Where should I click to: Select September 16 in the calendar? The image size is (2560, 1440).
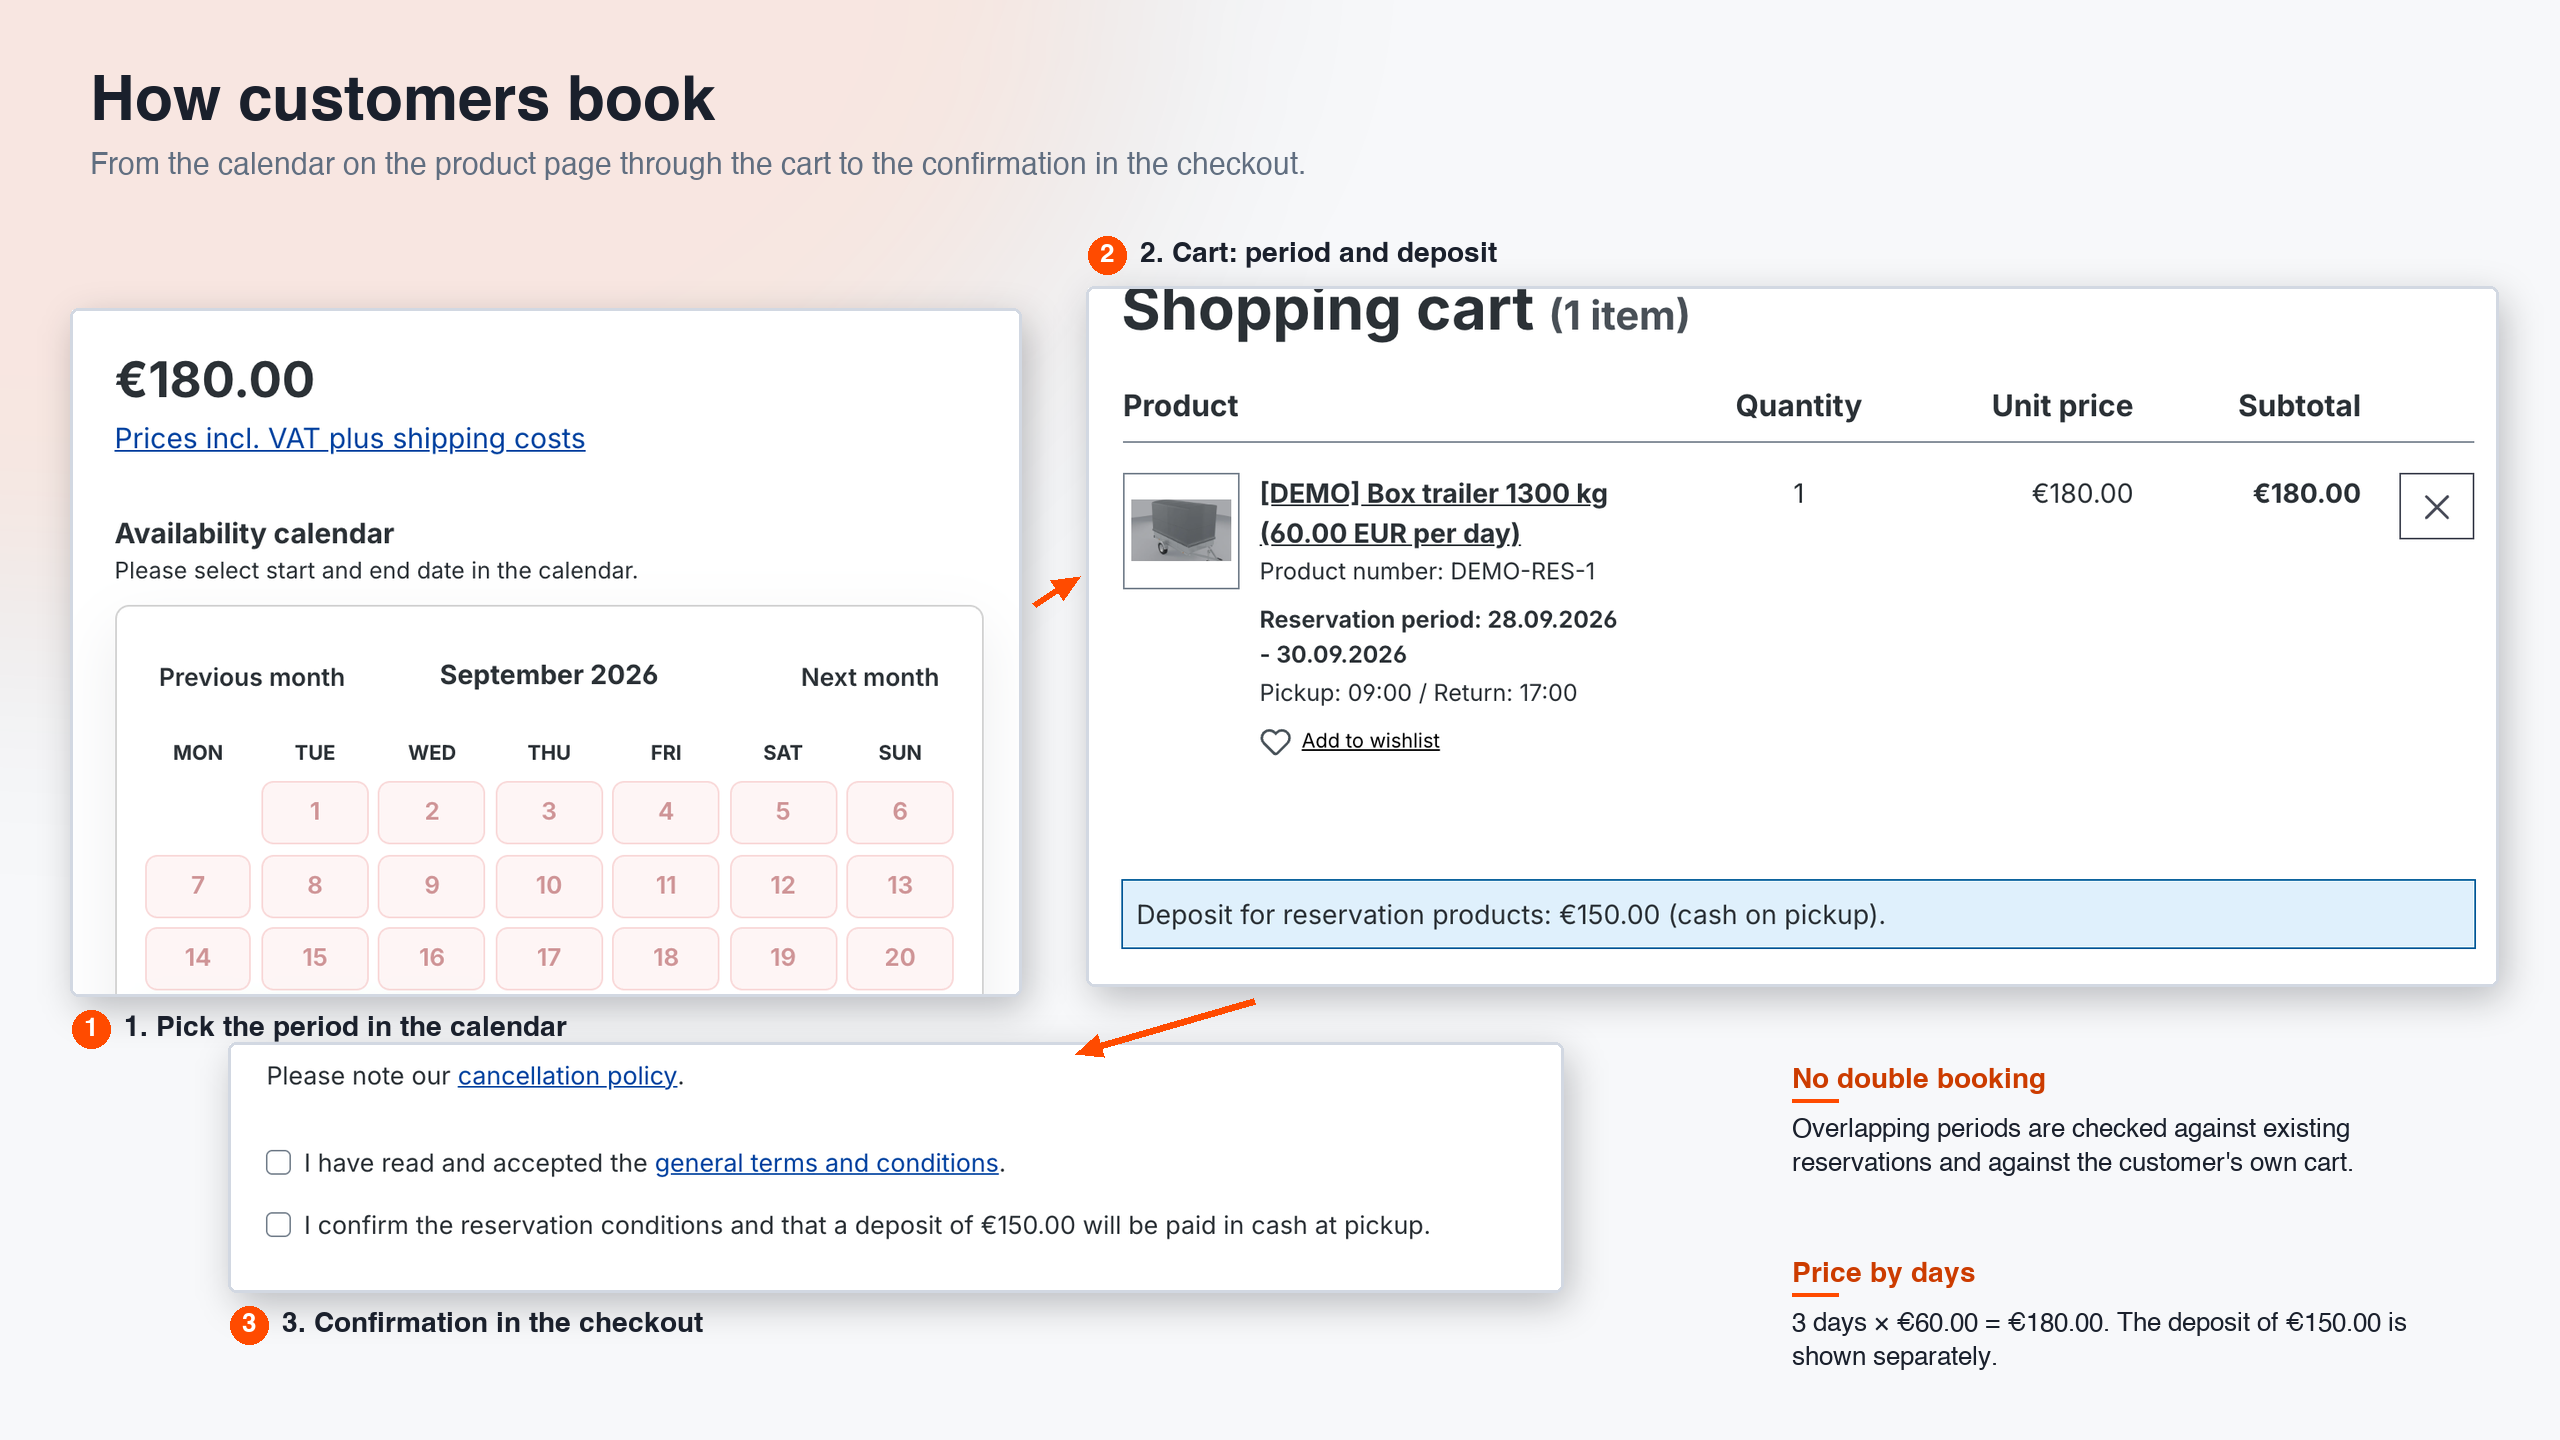point(432,958)
